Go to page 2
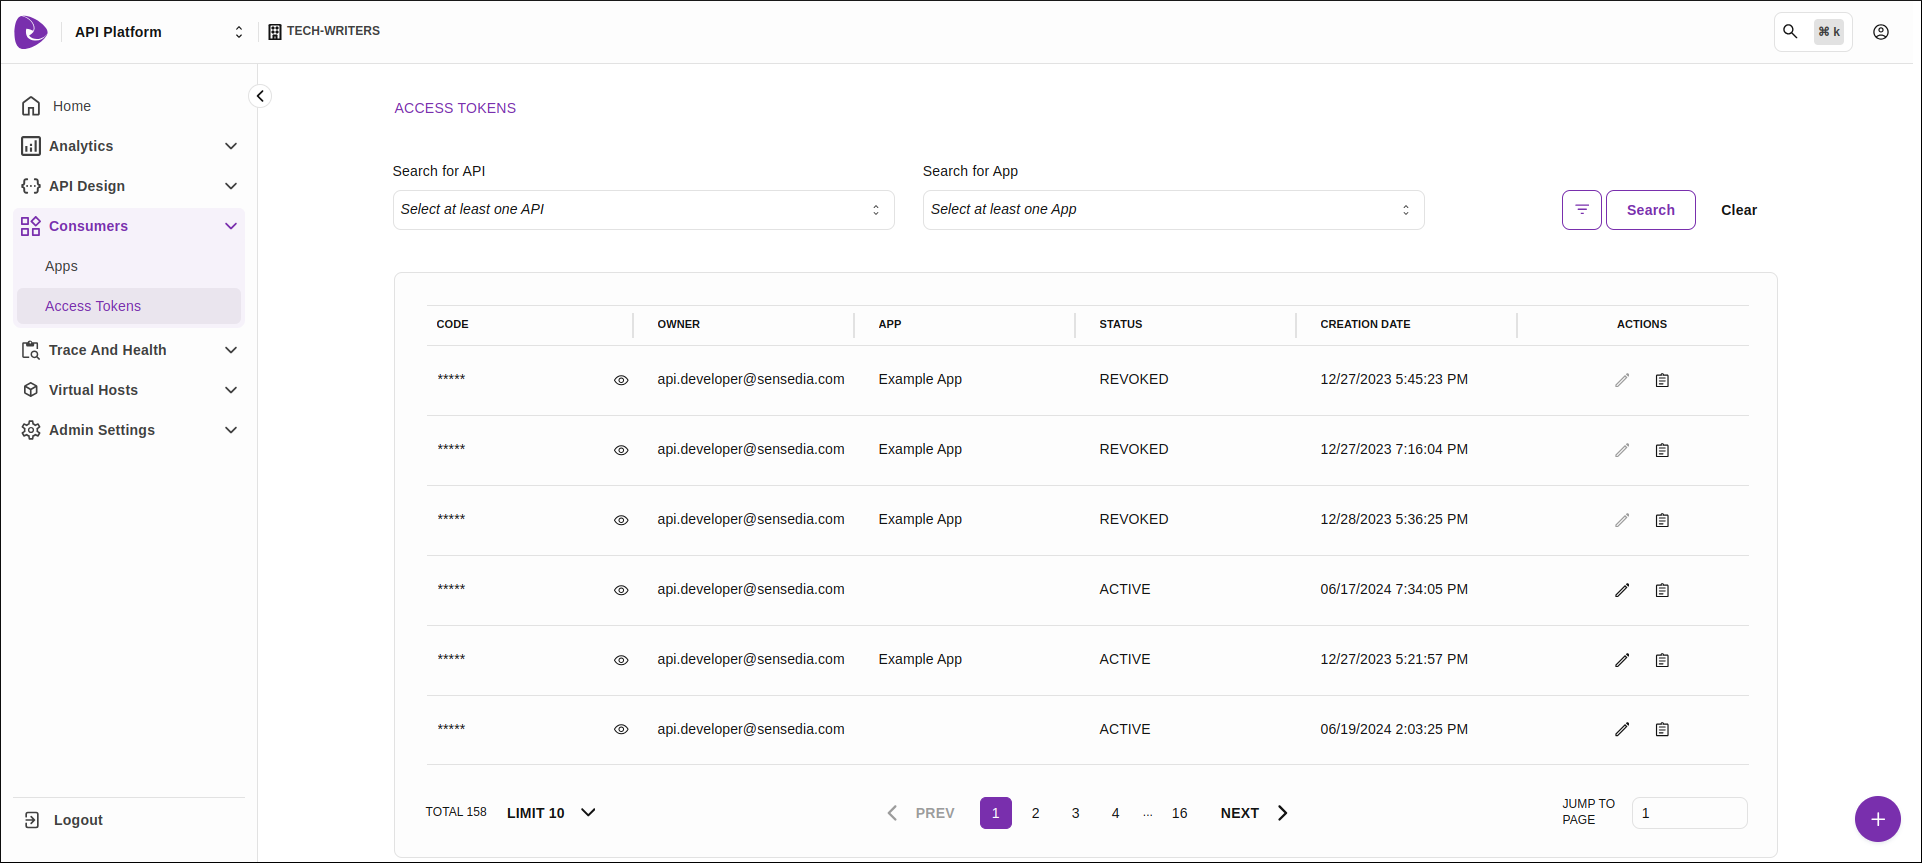The height and width of the screenshot is (863, 1922). pos(1035,813)
